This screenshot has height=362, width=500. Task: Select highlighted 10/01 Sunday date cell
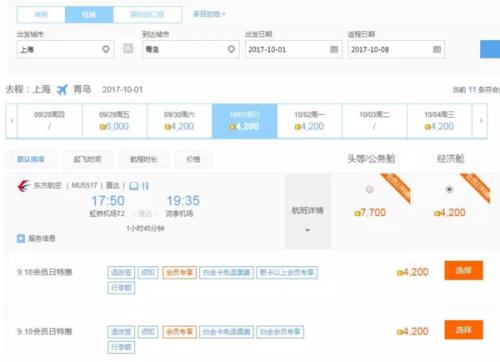coord(245,121)
